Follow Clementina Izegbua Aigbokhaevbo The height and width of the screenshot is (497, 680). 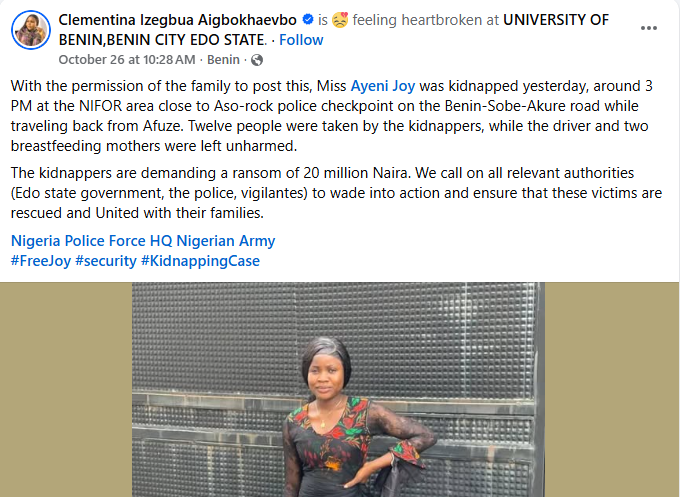click(x=301, y=40)
